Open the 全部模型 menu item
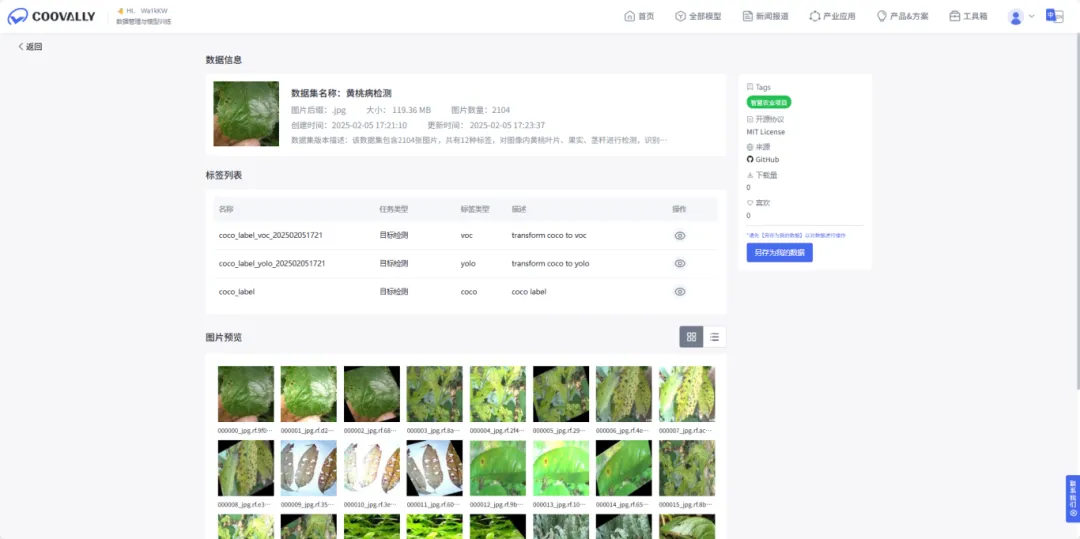Viewport: 1080px width, 539px height. coord(698,16)
